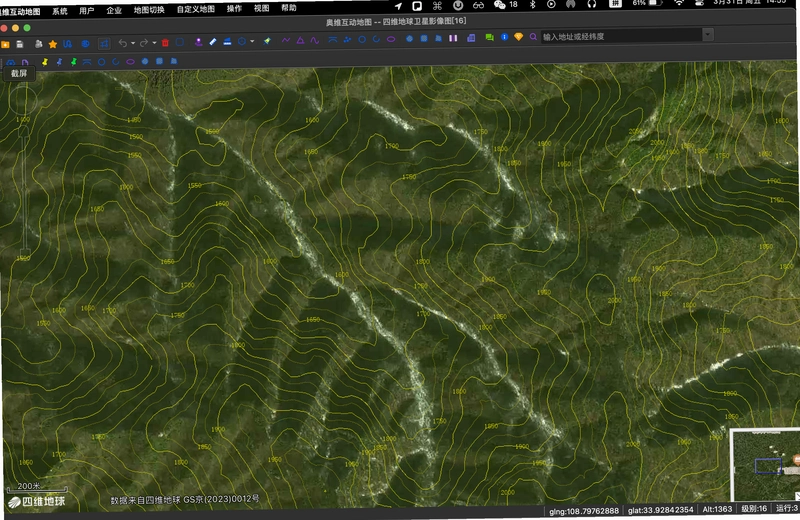Click the blue hexagon outline tool
Screen dimensions: 800x520
coord(242,41)
